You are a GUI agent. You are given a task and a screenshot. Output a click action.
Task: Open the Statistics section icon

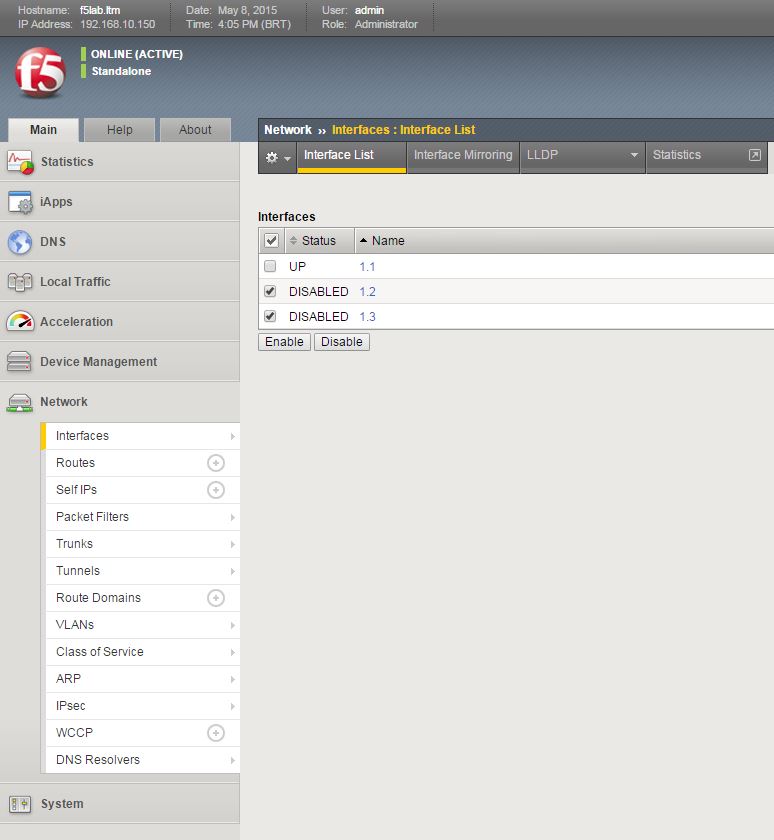[20, 162]
